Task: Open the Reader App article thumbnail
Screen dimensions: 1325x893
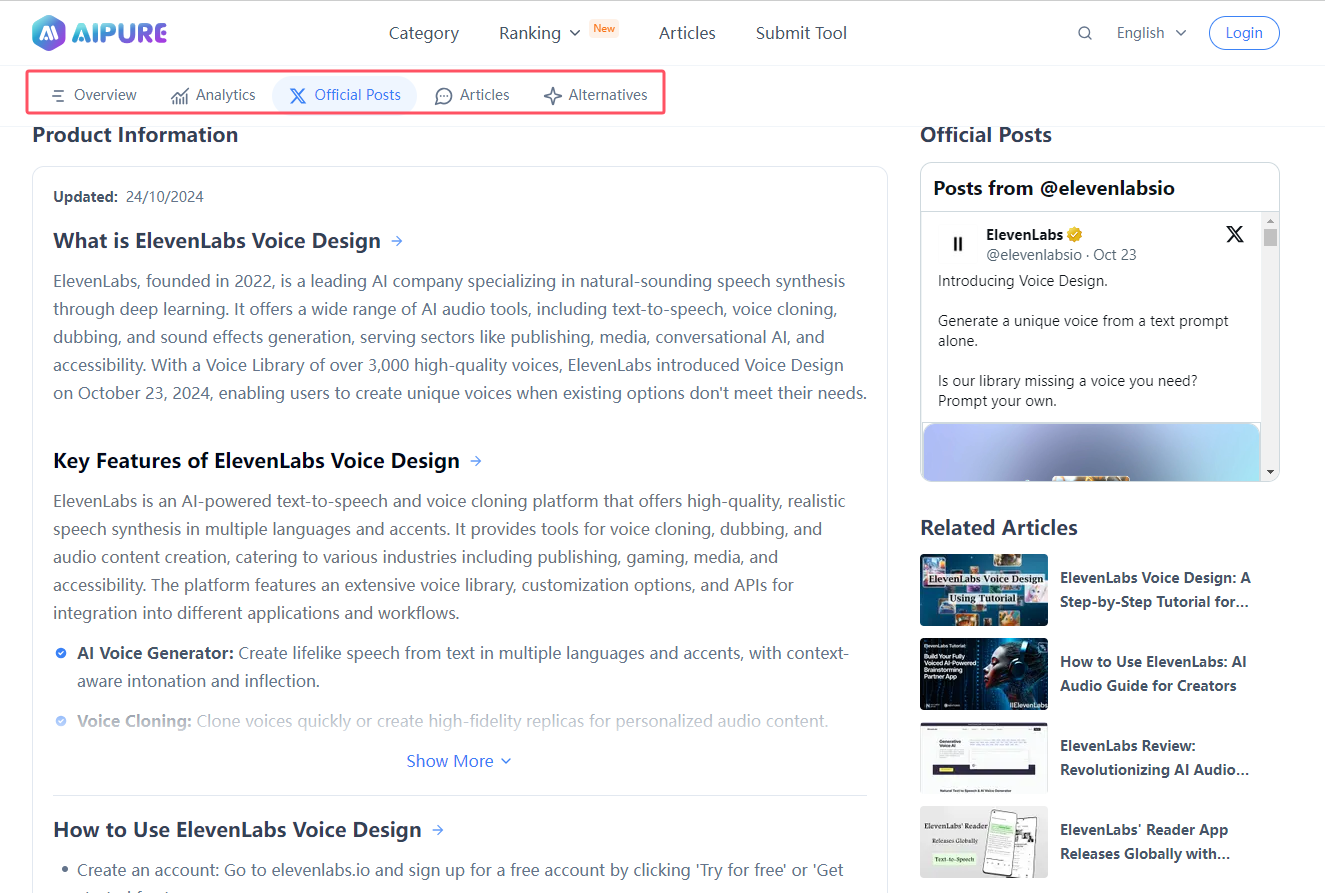Action: click(x=984, y=842)
